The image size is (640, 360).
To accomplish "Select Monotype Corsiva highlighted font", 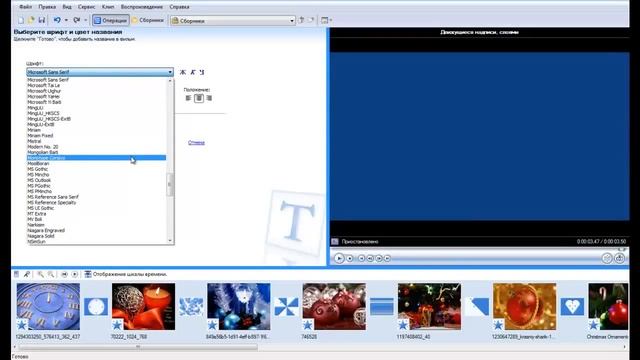I will pyautogui.click(x=96, y=158).
